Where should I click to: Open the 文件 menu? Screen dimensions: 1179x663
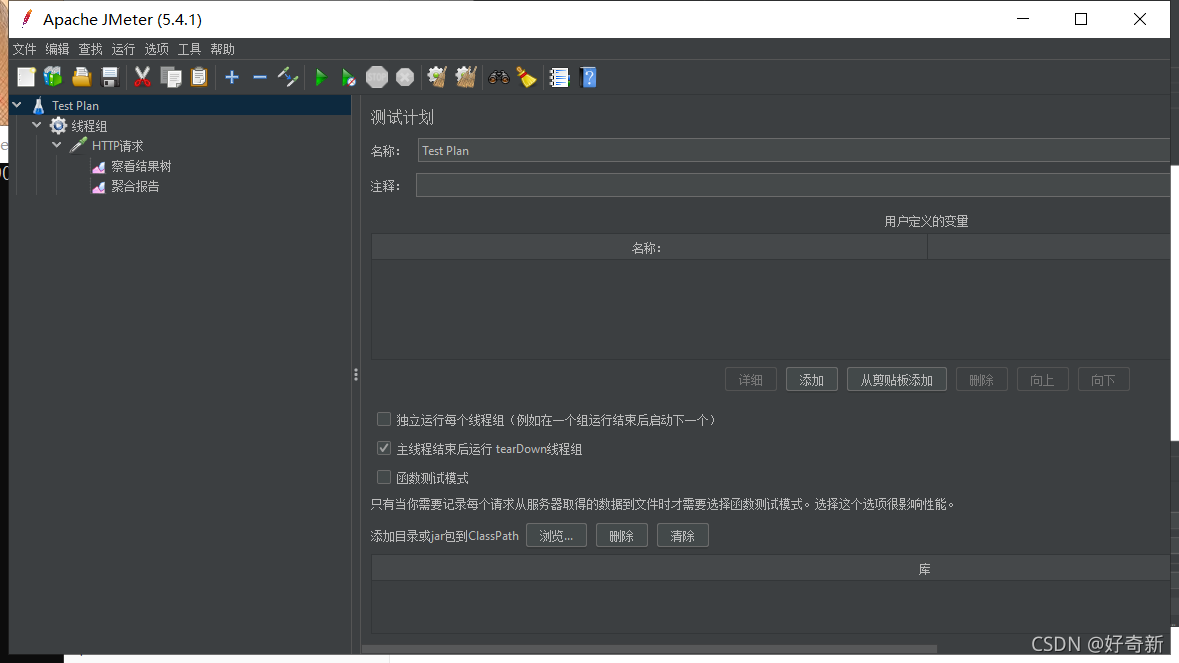pyautogui.click(x=24, y=49)
